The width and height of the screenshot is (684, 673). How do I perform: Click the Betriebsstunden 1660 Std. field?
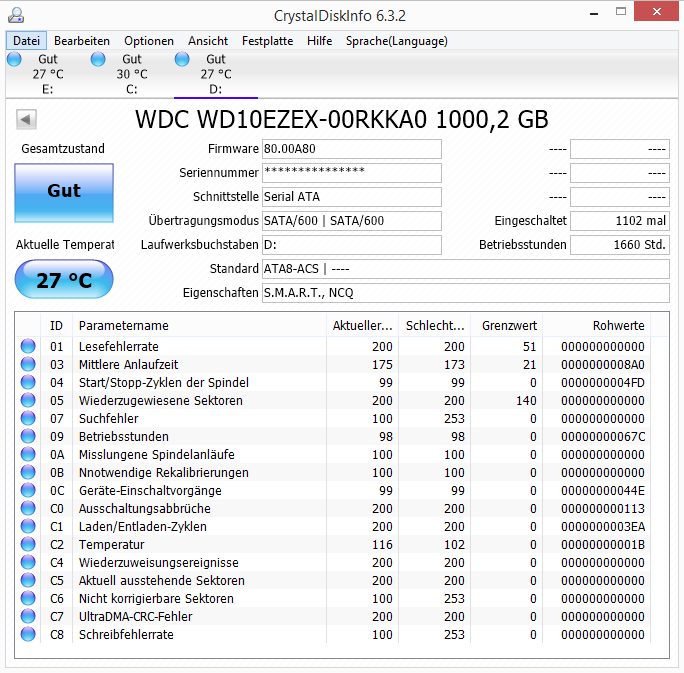coord(620,245)
